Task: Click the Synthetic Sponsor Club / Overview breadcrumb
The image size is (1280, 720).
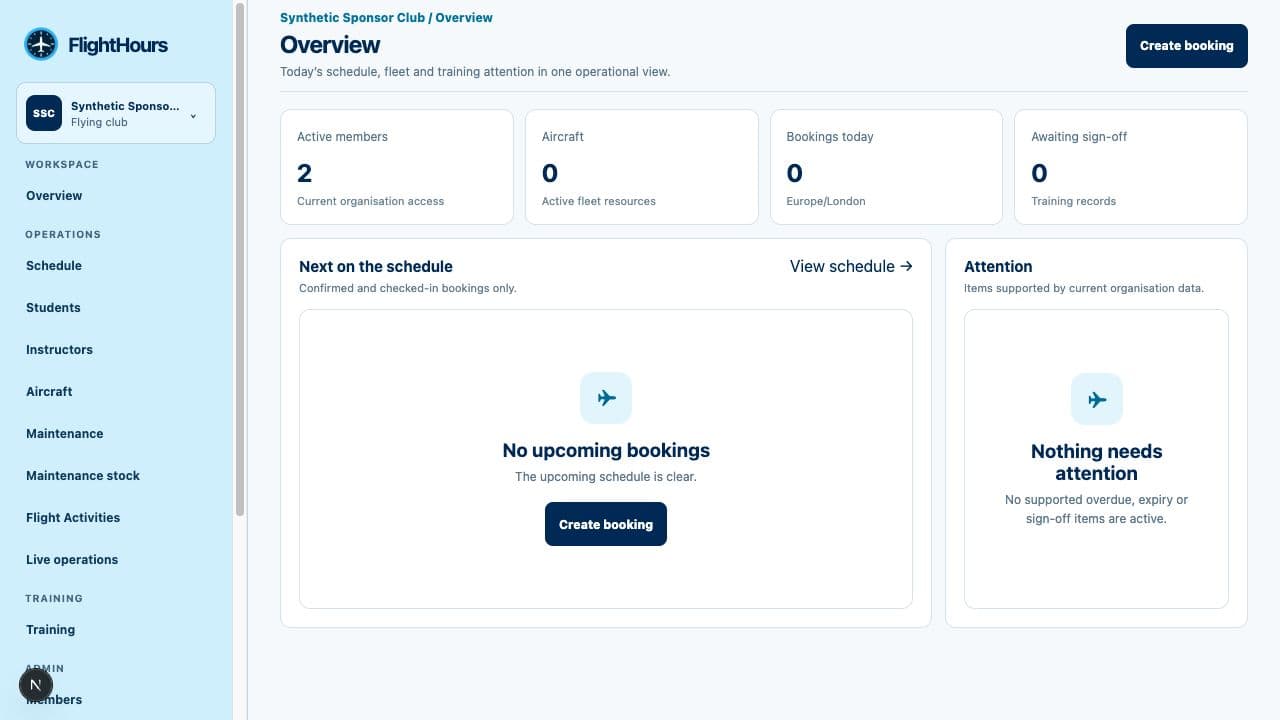Action: [x=386, y=18]
